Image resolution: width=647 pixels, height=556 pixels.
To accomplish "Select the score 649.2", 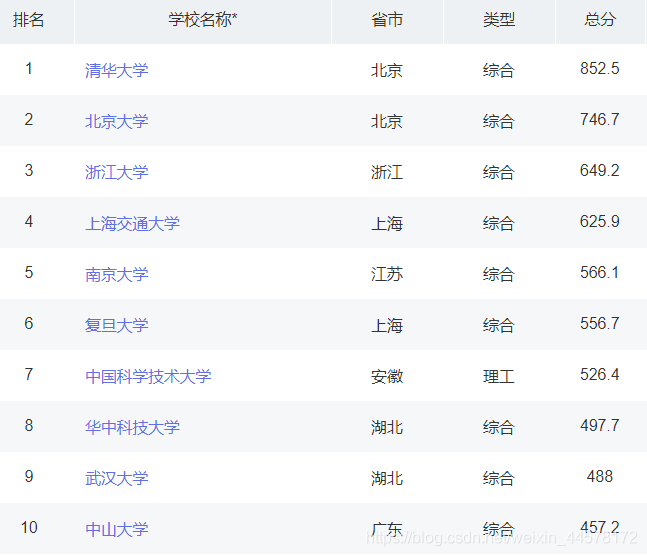I will pos(600,170).
